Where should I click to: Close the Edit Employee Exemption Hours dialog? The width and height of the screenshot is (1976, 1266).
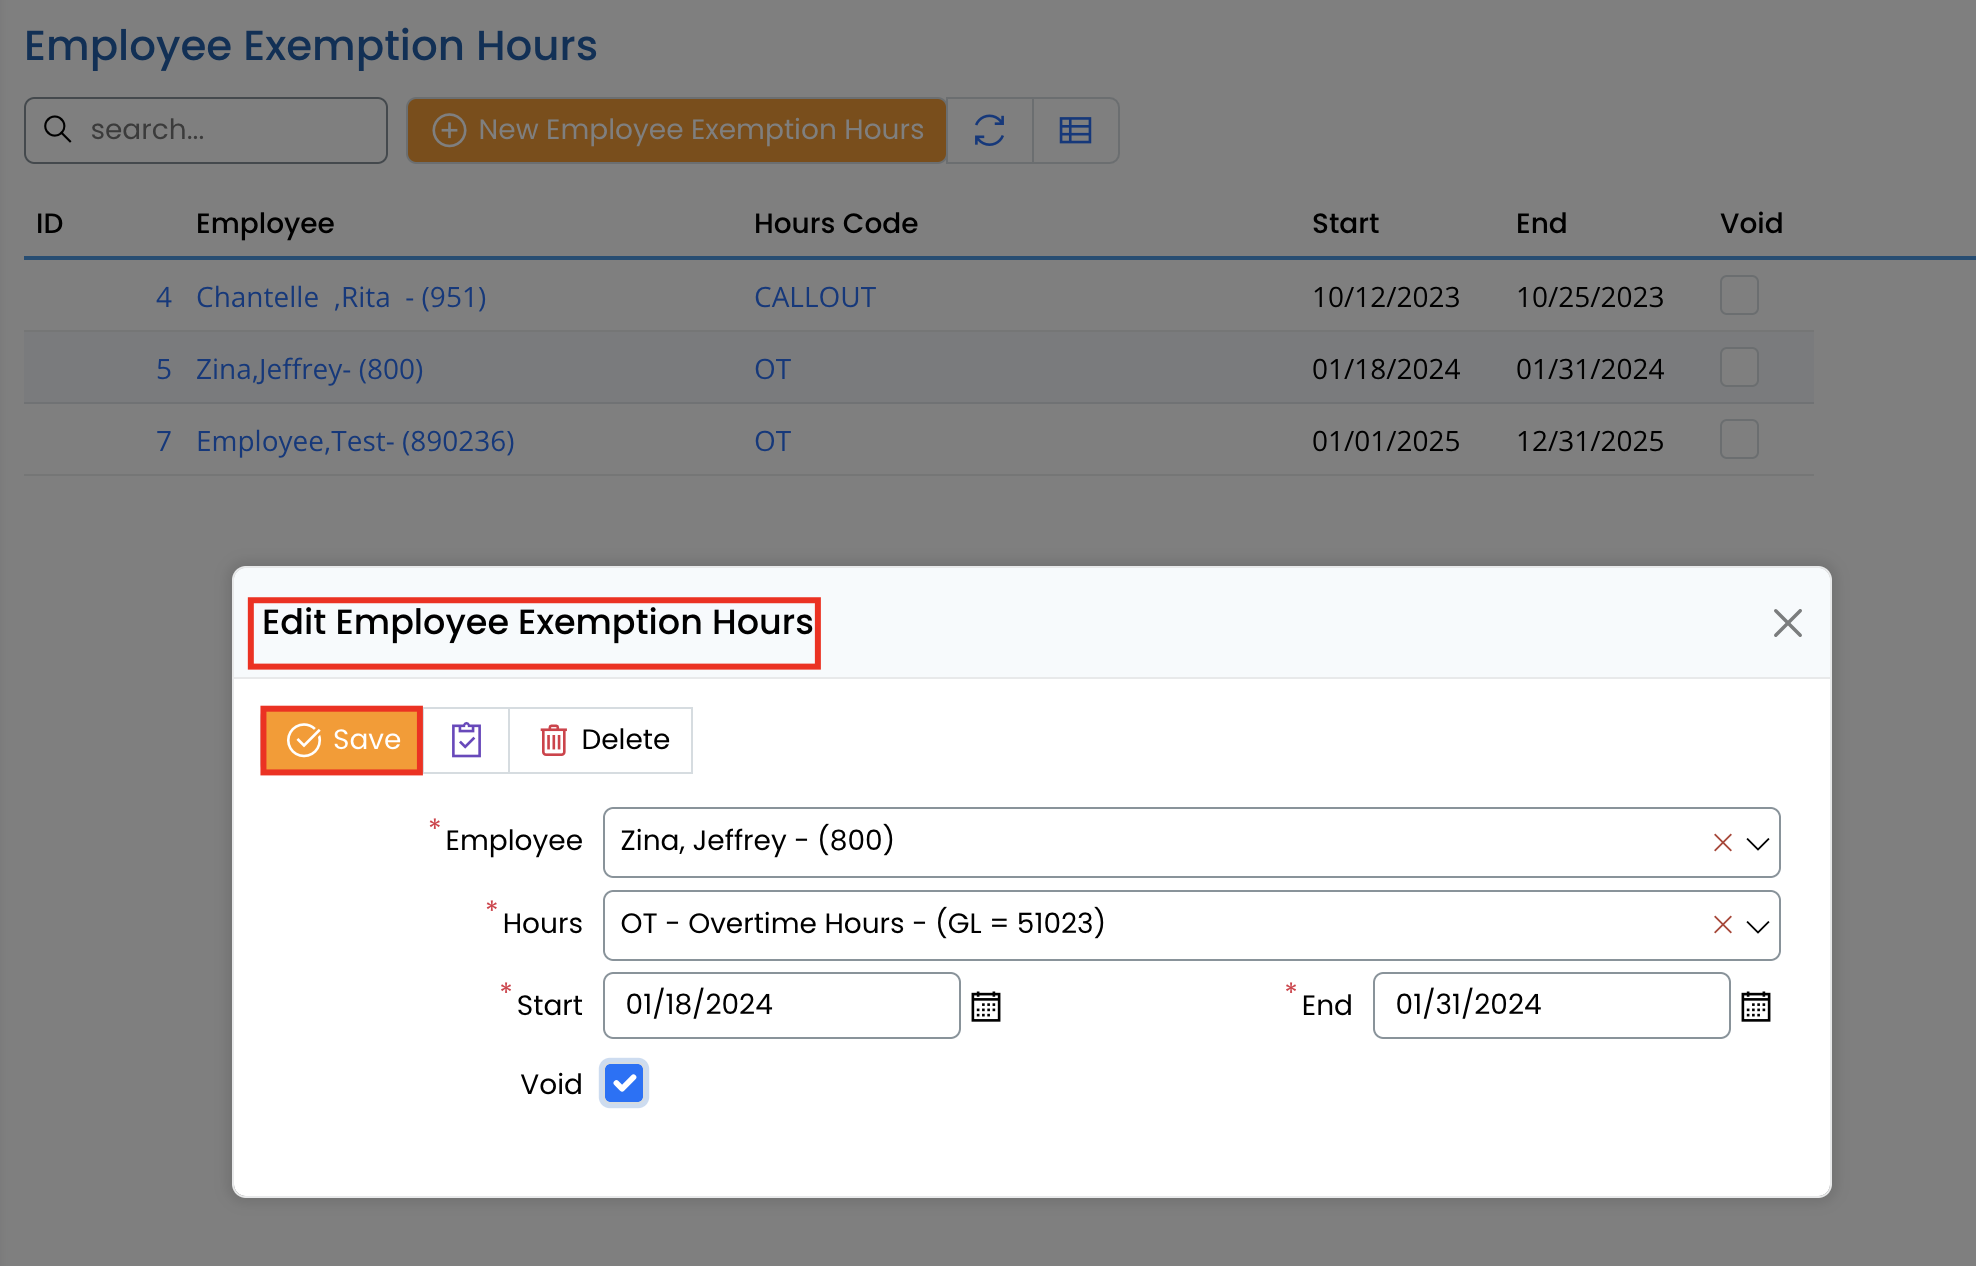(x=1787, y=623)
